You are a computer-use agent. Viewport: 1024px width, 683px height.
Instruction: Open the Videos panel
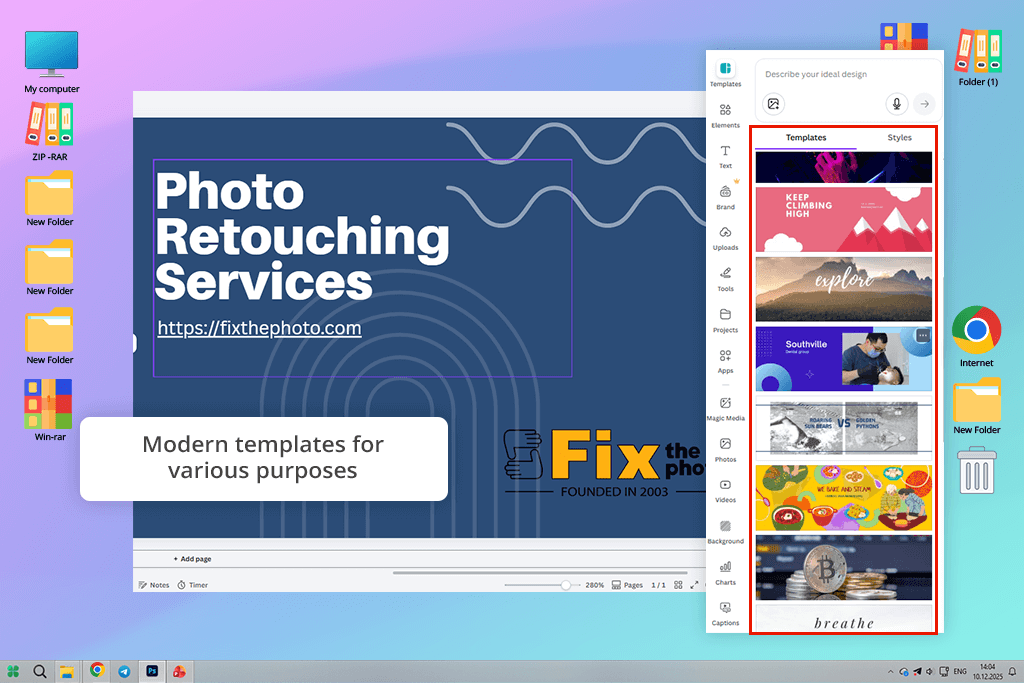(x=725, y=491)
